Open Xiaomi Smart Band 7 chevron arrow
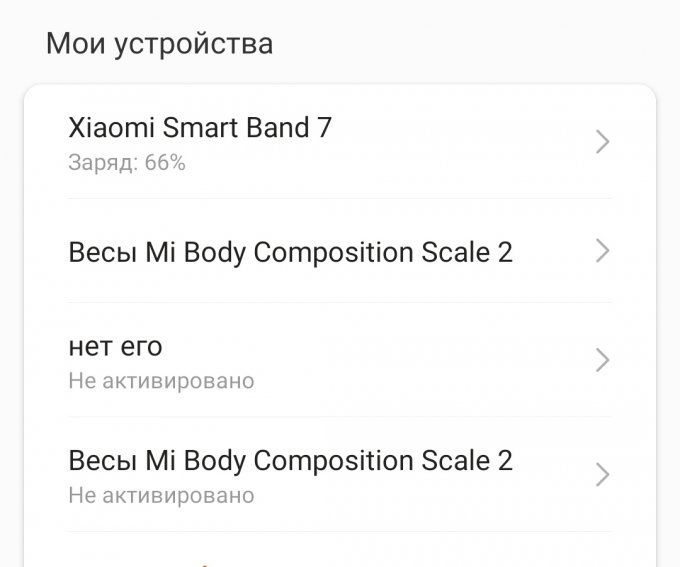This screenshot has height=567, width=680. pos(602,142)
